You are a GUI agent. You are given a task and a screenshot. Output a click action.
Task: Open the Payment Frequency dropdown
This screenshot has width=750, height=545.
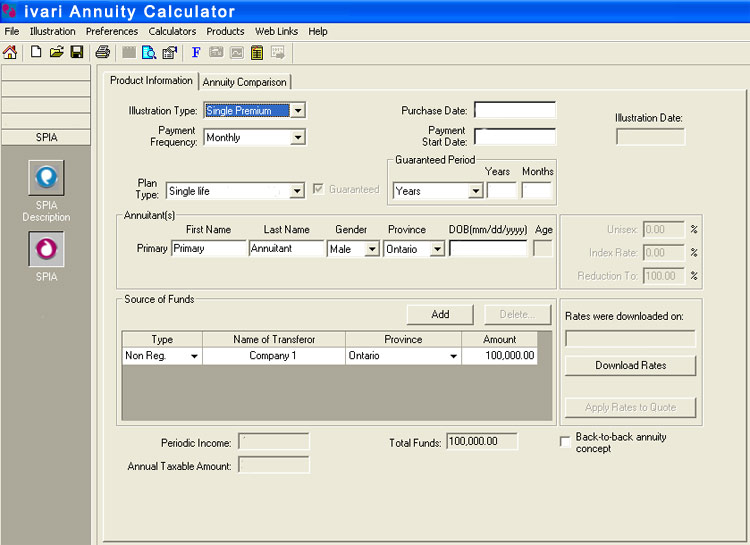[x=298, y=137]
